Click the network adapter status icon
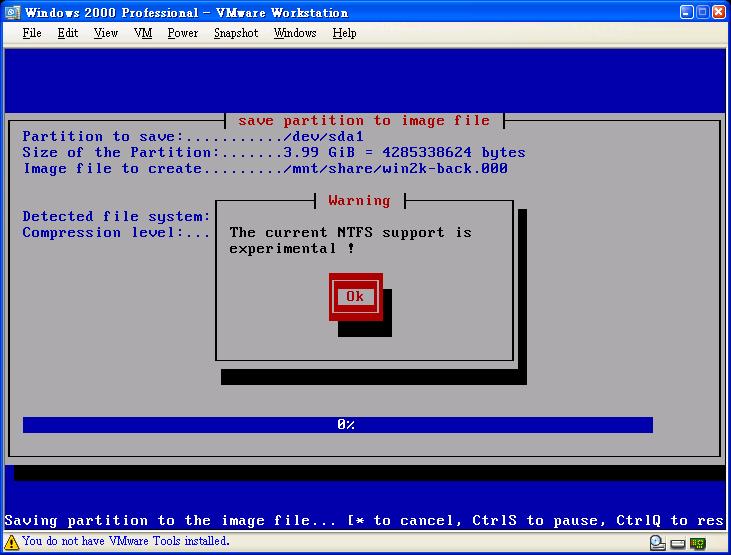The image size is (731, 555). coord(698,543)
